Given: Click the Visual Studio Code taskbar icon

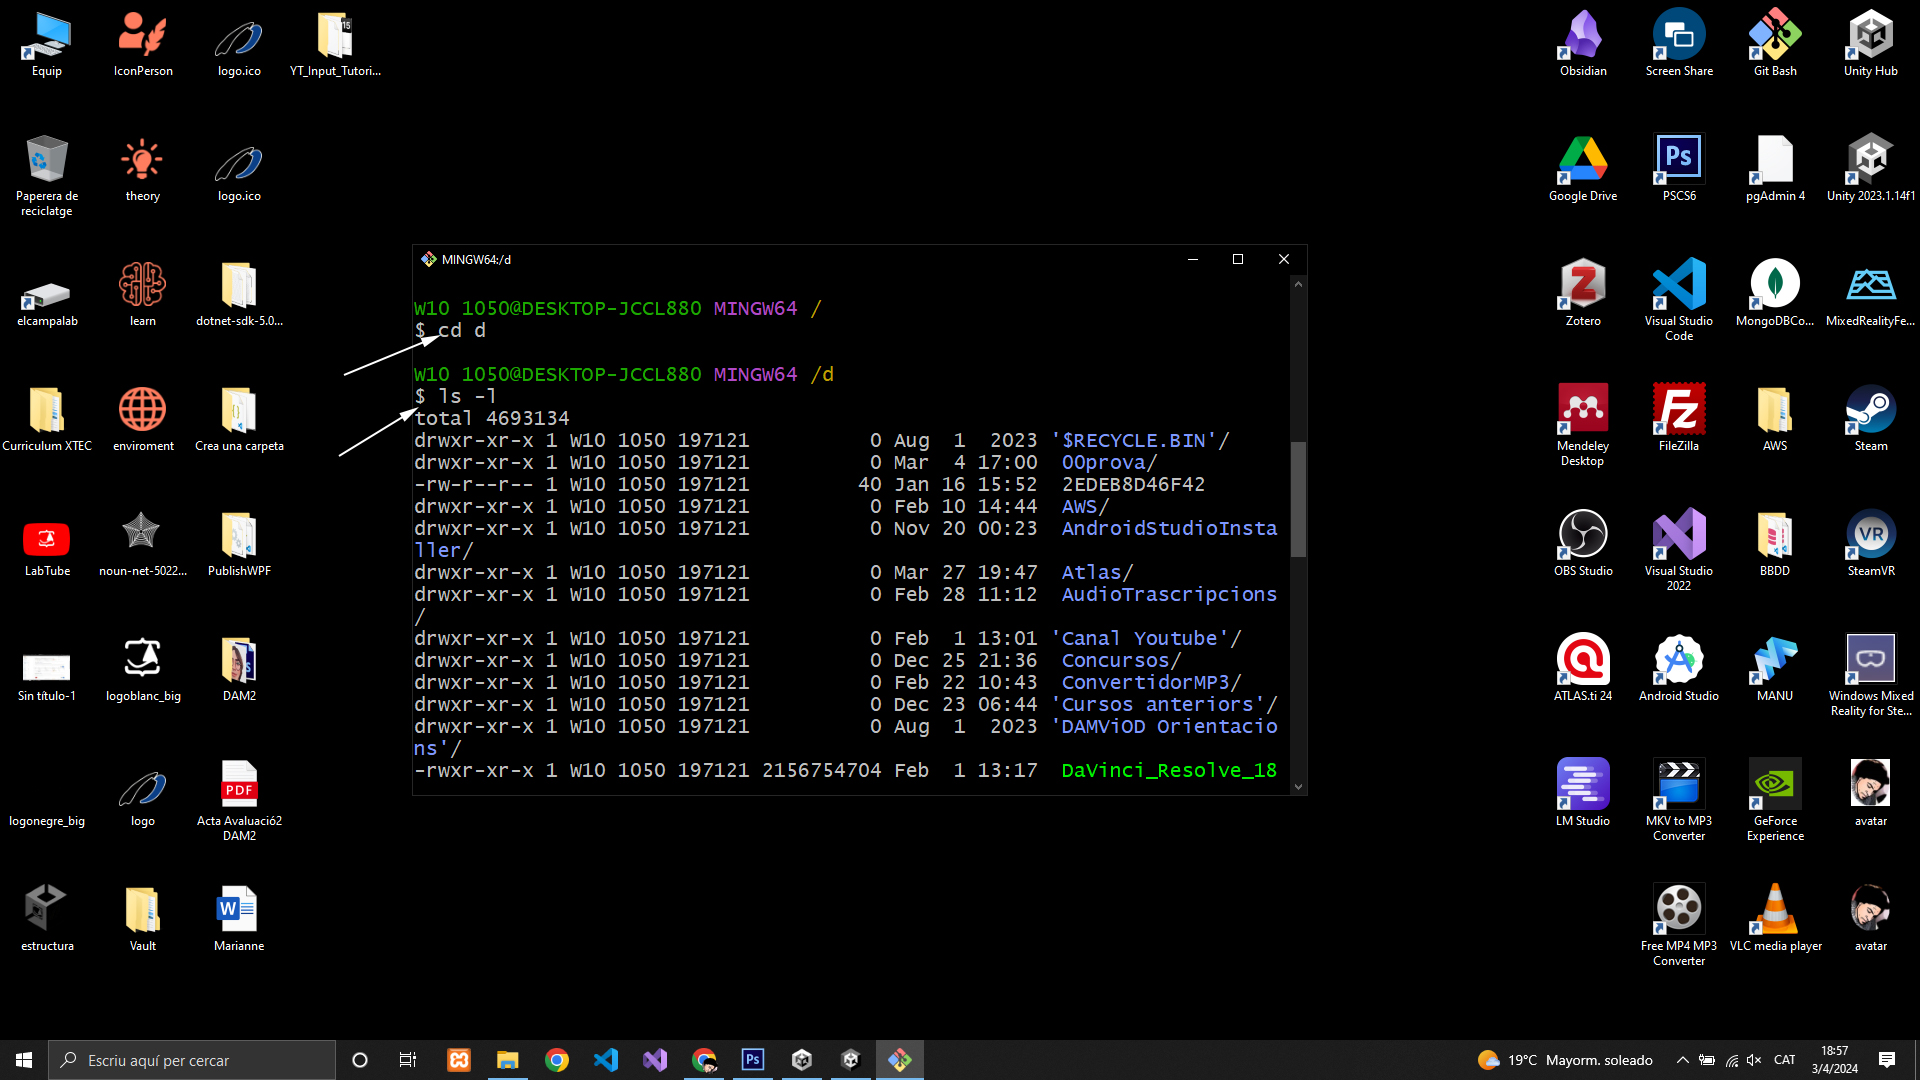Looking at the screenshot, I should [606, 1060].
